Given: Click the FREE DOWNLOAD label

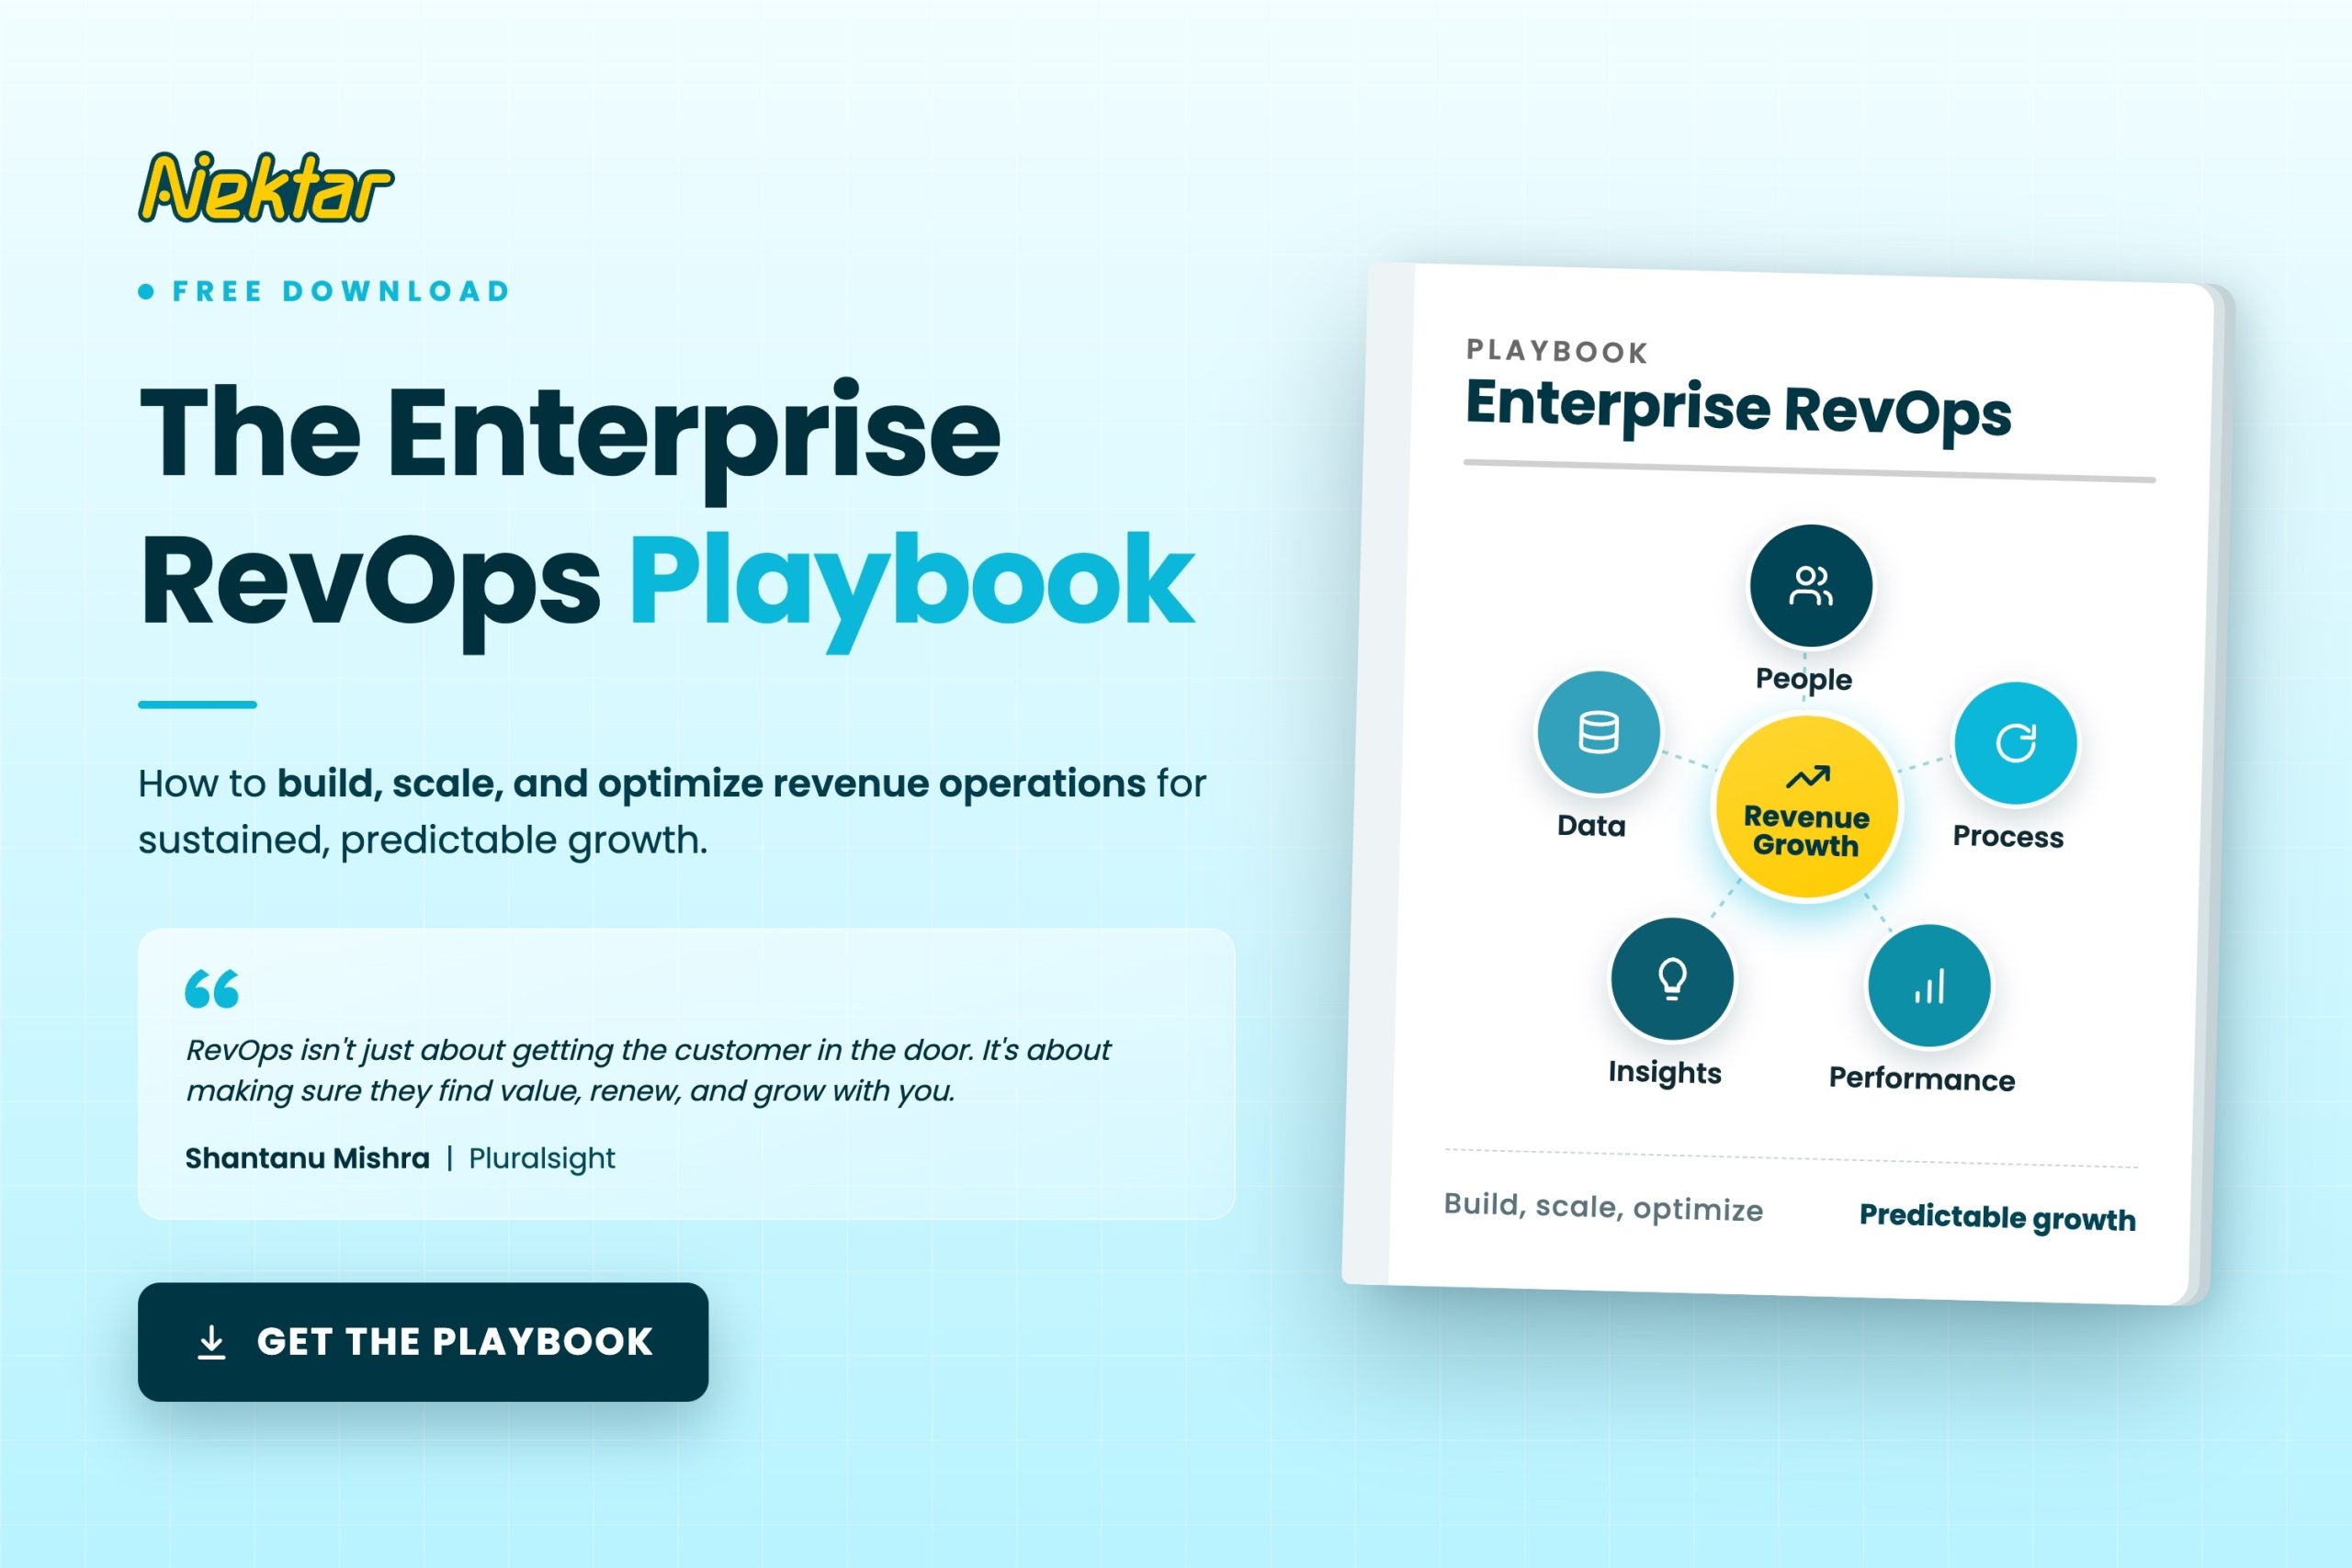Looking at the screenshot, I should 341,291.
